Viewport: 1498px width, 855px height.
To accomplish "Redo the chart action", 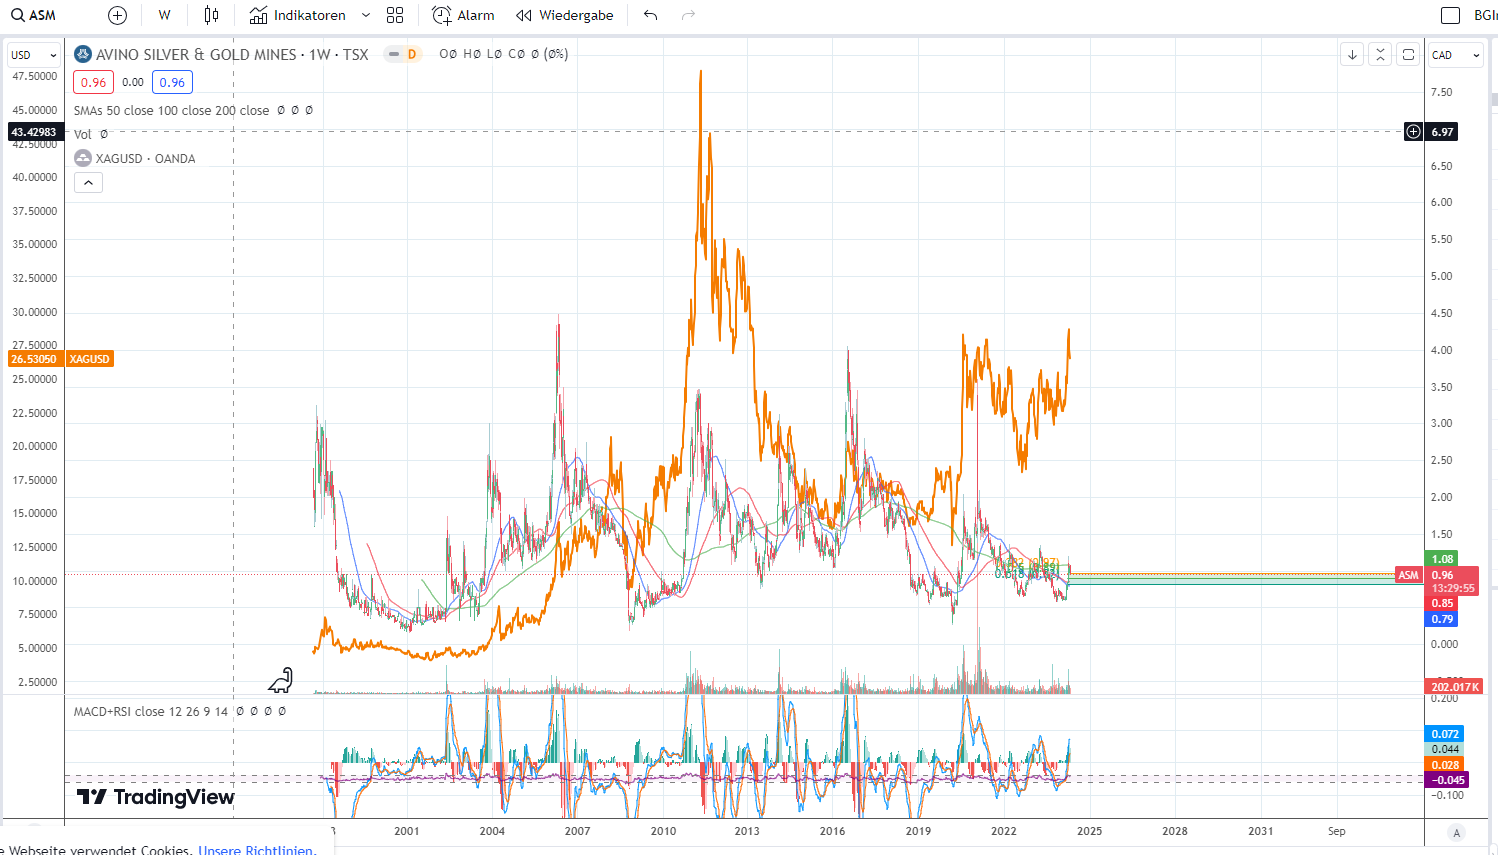I will pyautogui.click(x=688, y=15).
